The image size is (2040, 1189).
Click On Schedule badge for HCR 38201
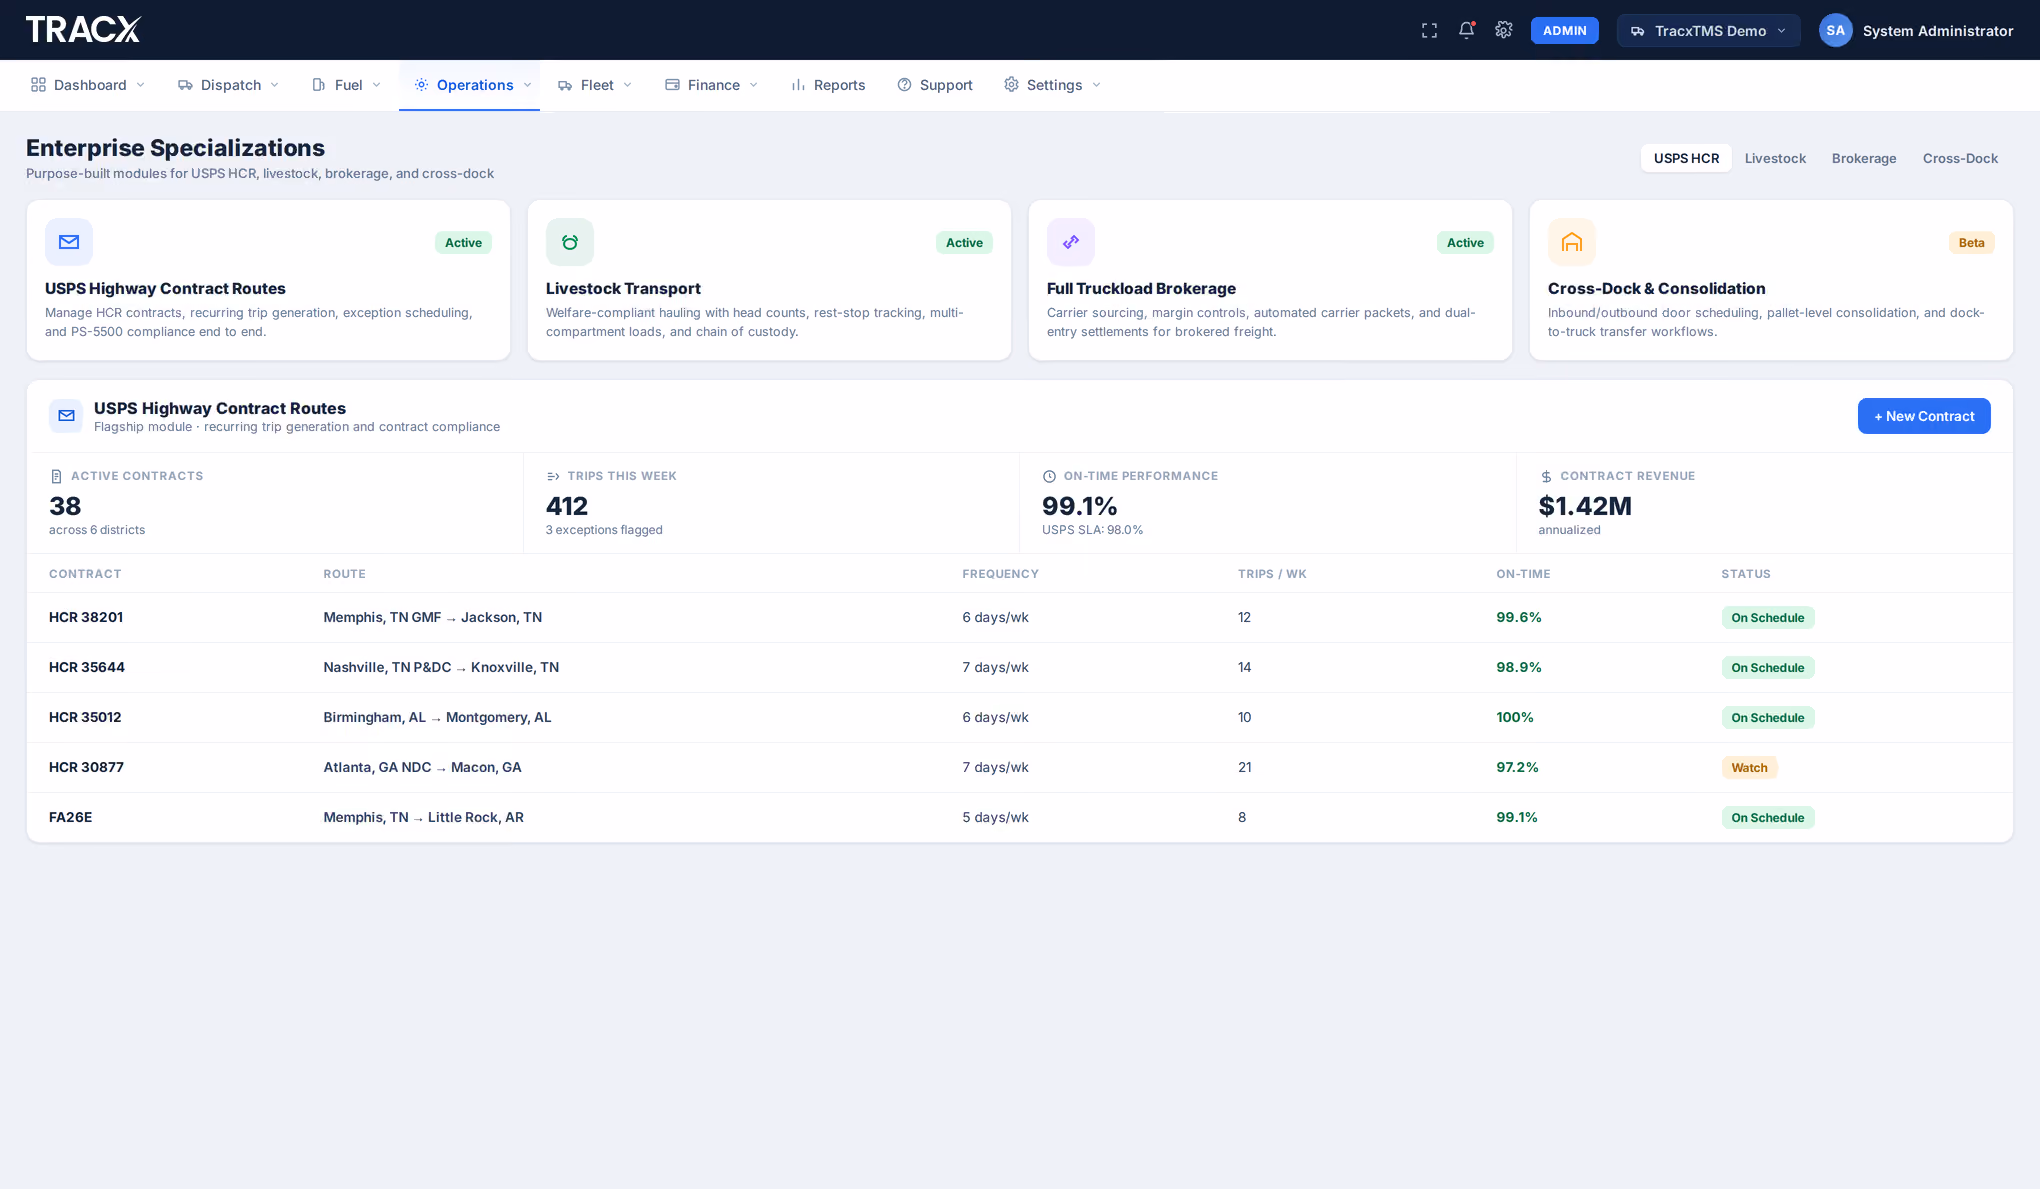(1767, 618)
